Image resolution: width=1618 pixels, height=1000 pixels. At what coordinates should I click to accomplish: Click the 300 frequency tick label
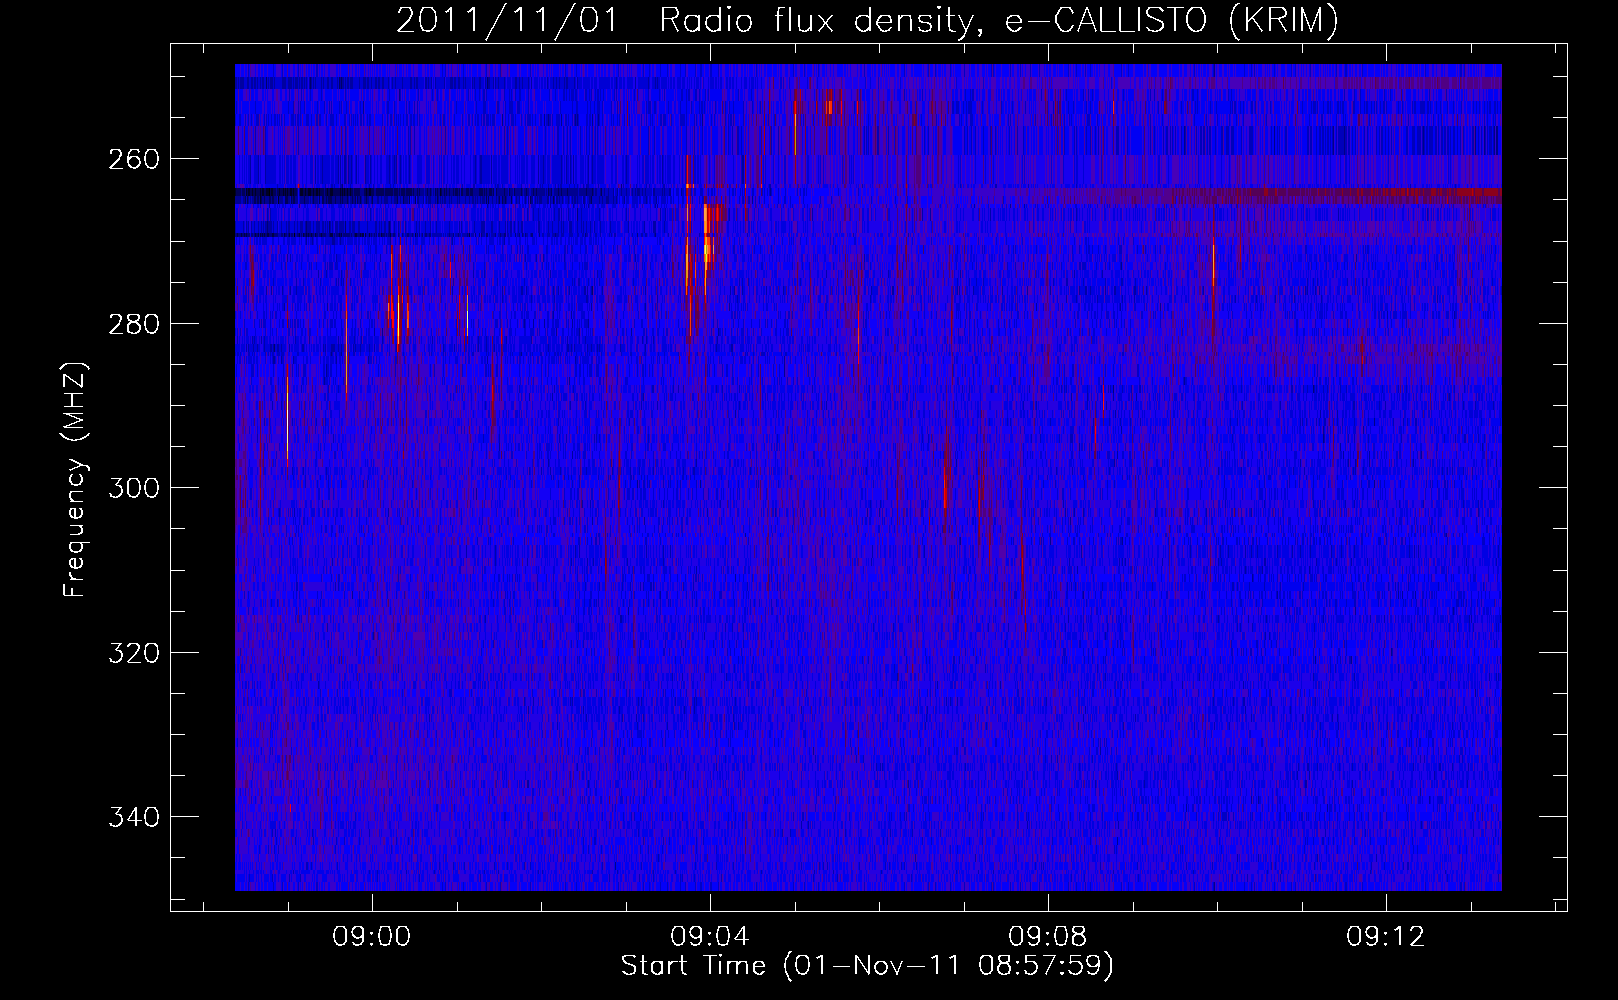[133, 488]
